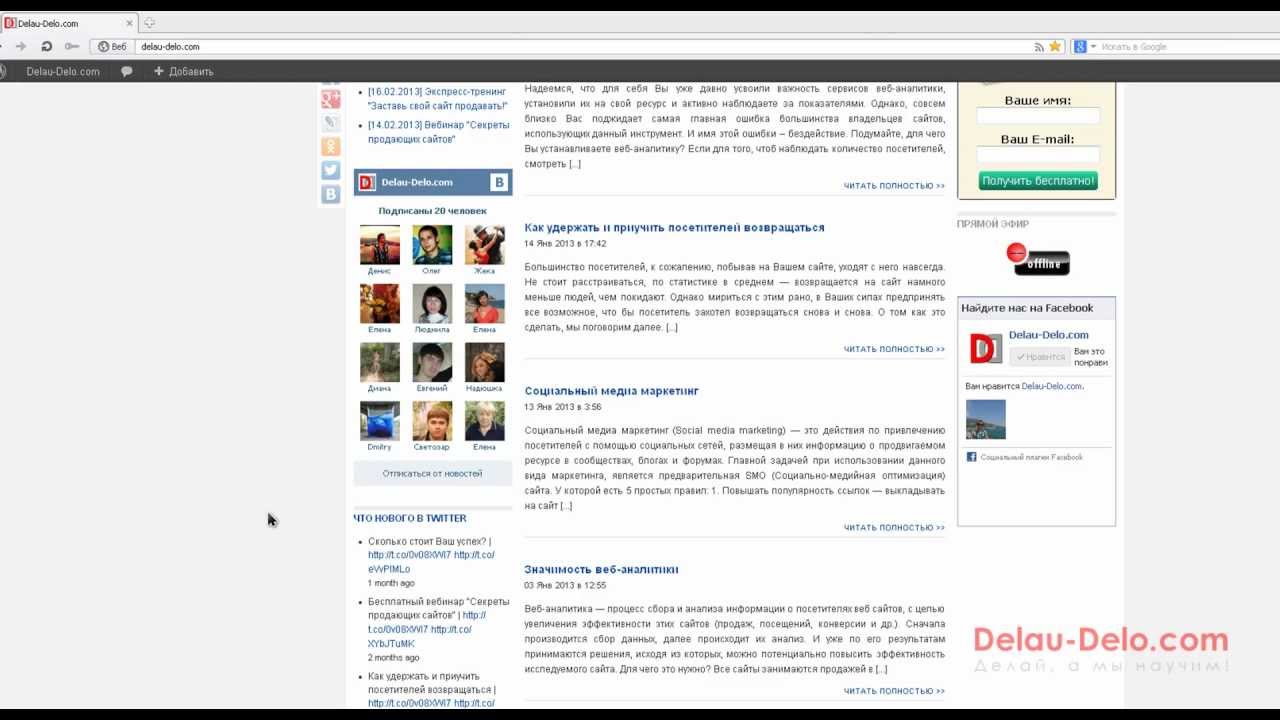This screenshot has width=1280, height=720.
Task: Click the Offline live broadcast icon
Action: 1038,260
